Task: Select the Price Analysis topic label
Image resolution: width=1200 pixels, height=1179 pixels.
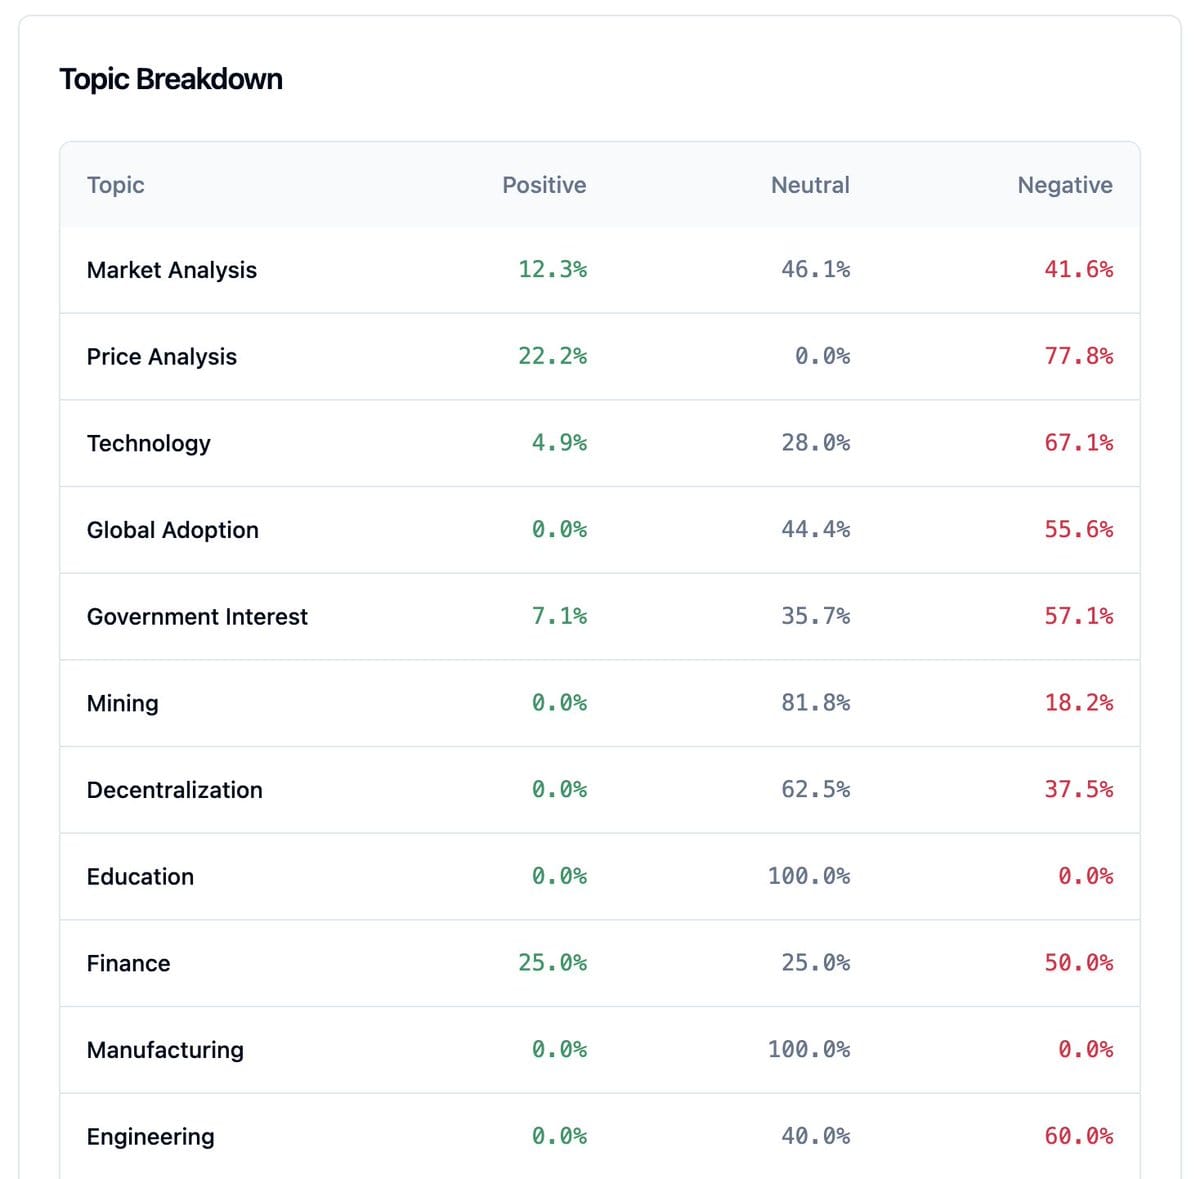Action: tap(162, 357)
